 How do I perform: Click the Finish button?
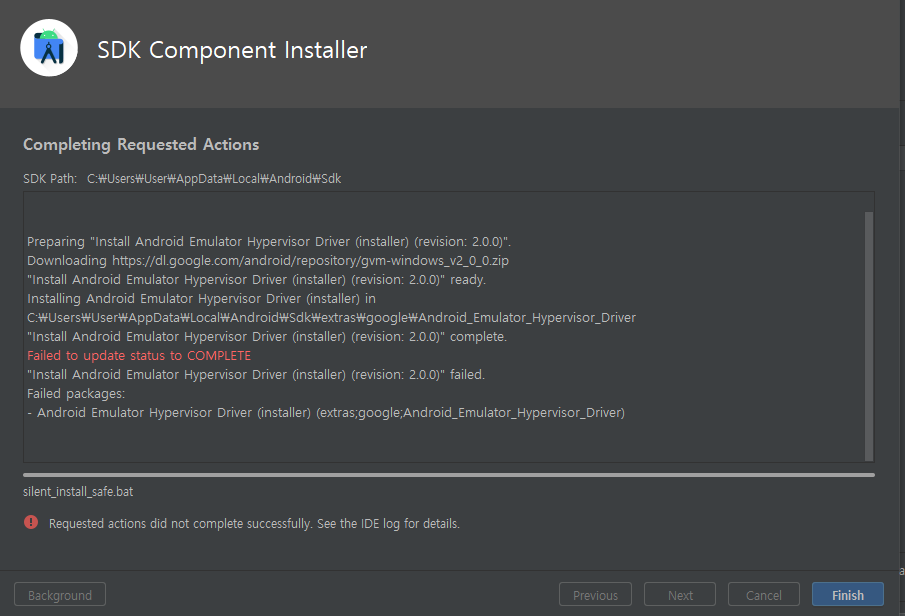847,595
